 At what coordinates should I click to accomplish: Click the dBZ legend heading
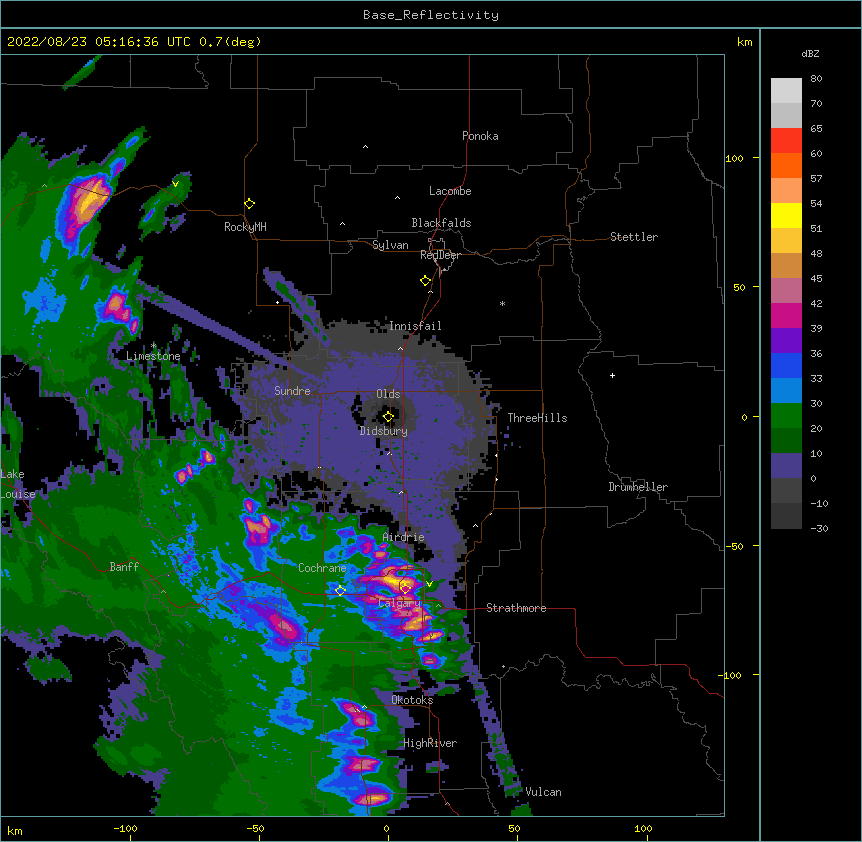(x=810, y=53)
